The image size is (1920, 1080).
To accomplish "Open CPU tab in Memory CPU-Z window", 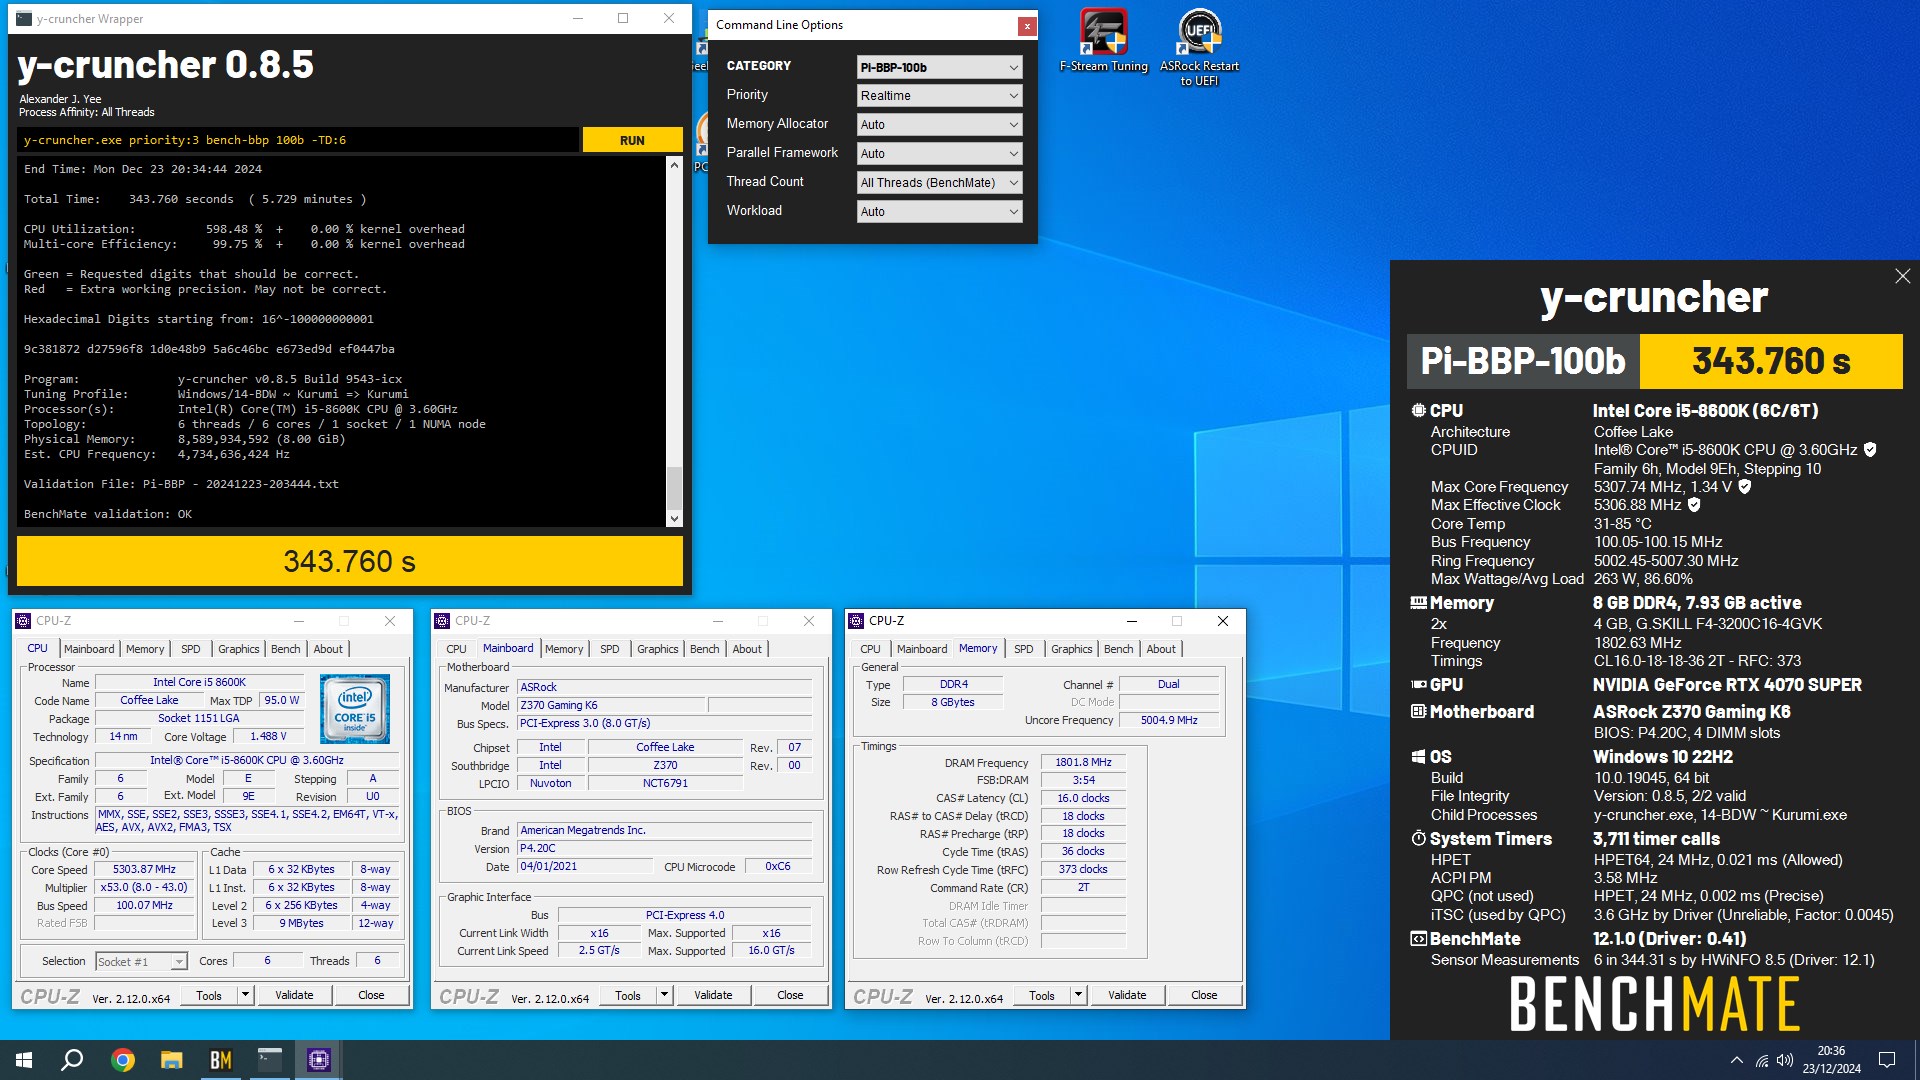I will (870, 649).
